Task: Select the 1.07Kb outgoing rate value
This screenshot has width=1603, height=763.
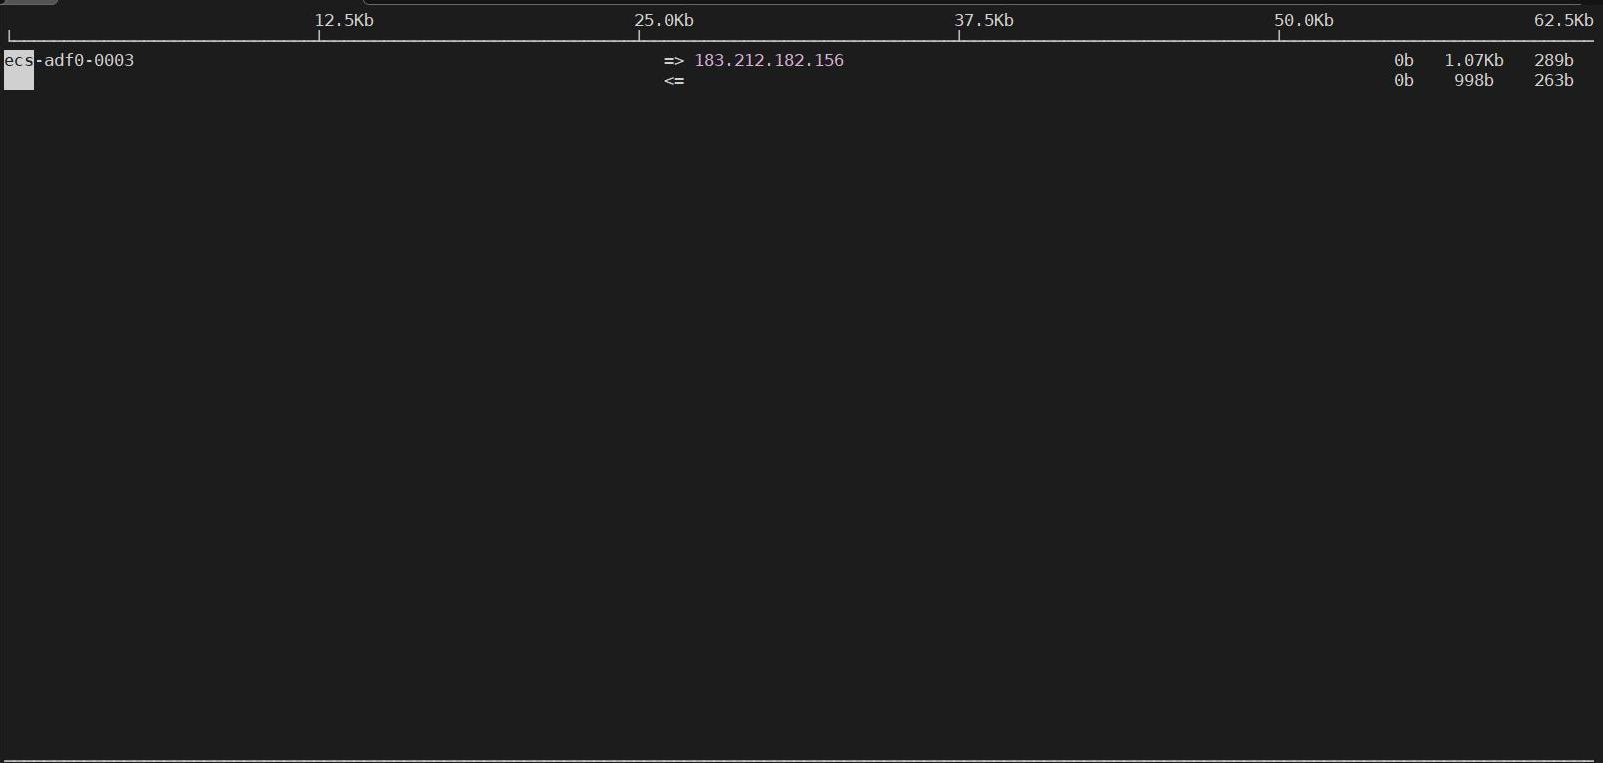Action: click(1474, 60)
